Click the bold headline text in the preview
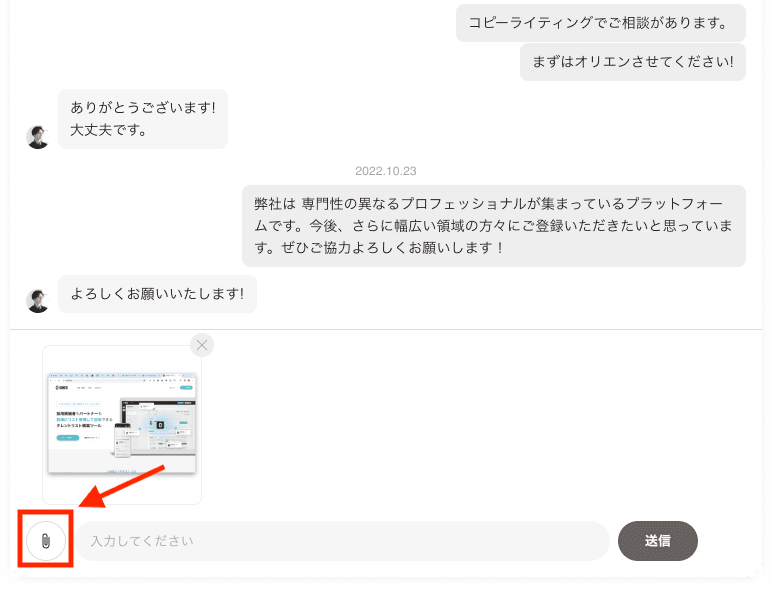 [x=78, y=418]
